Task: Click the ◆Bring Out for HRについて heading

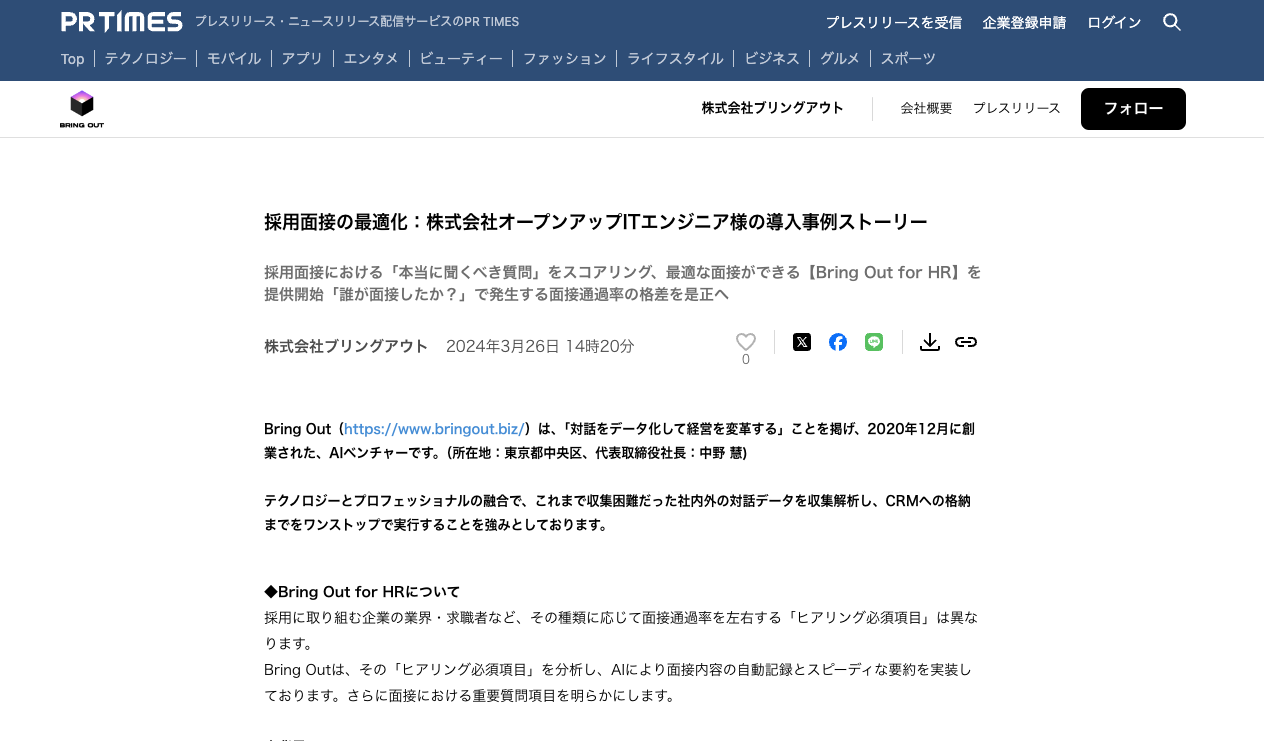Action: coord(362,591)
